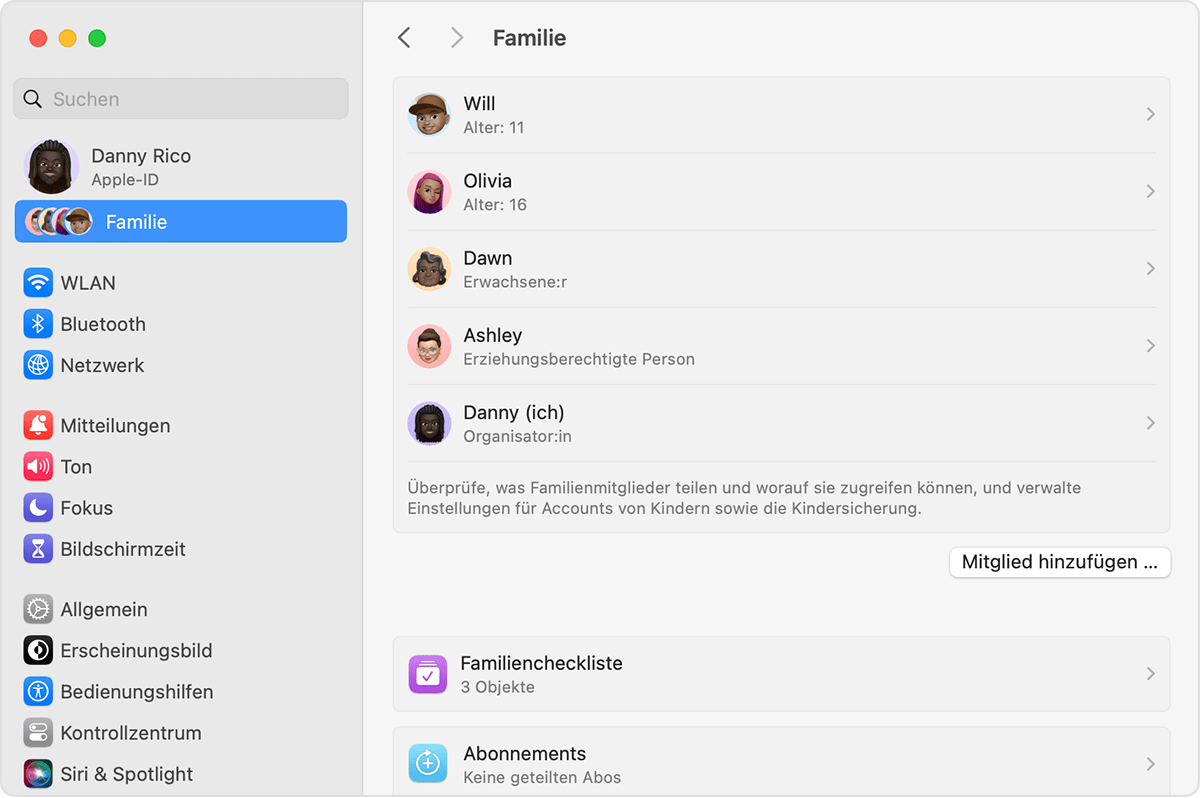Click in the Suchen search field
1200x798 pixels.
pos(181,99)
